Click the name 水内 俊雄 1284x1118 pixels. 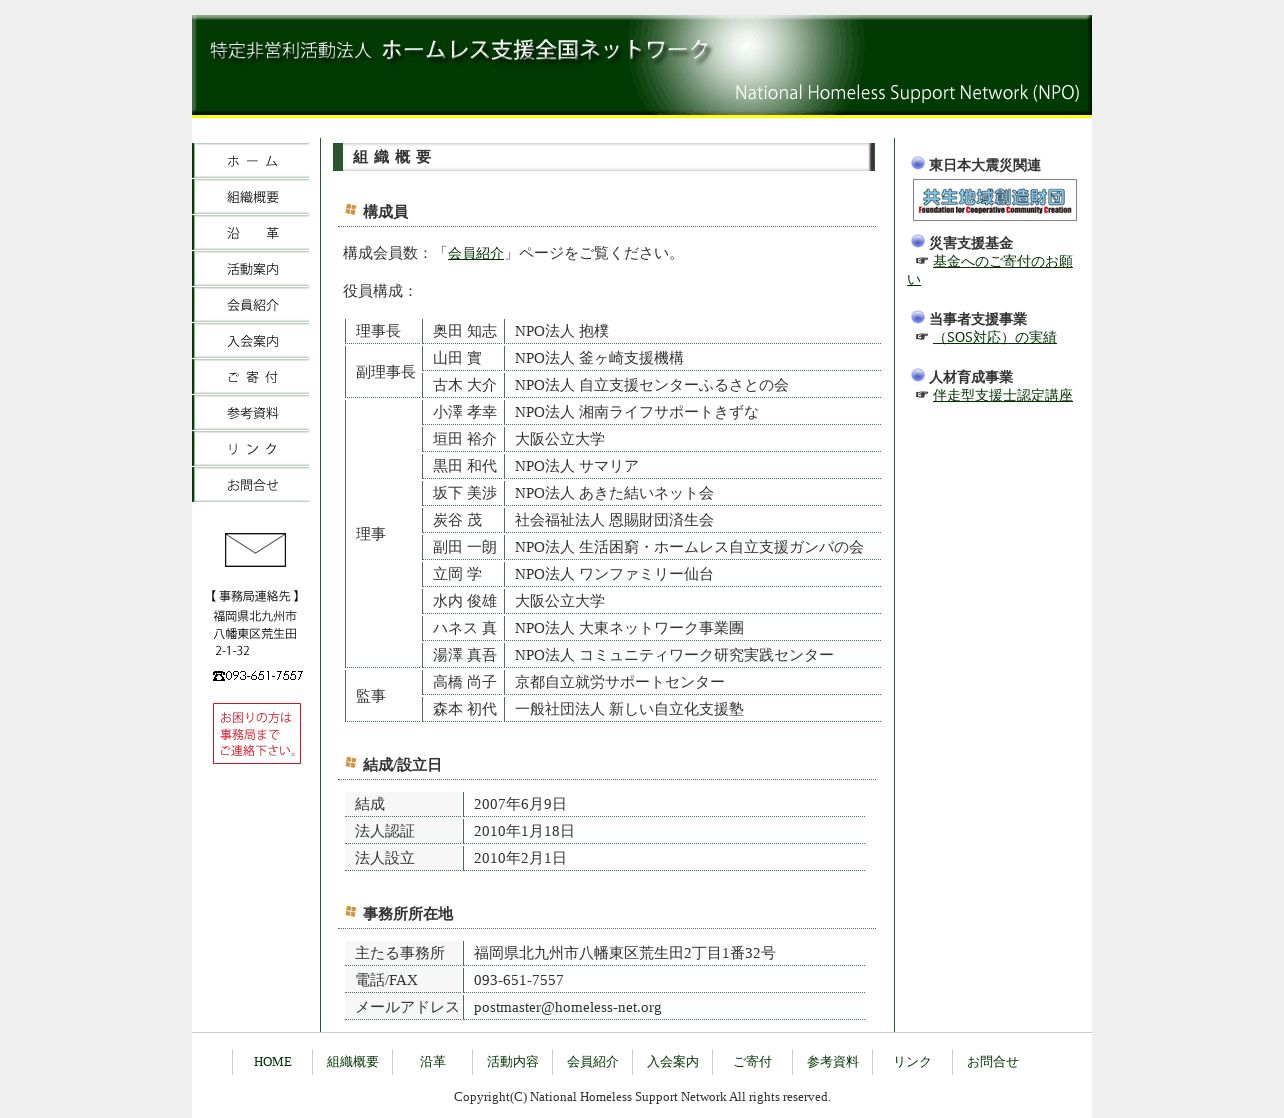click(465, 601)
